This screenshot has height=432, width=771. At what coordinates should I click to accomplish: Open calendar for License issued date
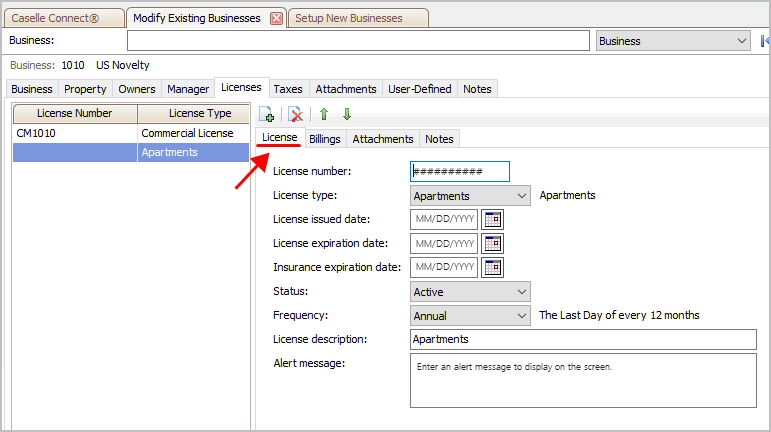[x=492, y=219]
